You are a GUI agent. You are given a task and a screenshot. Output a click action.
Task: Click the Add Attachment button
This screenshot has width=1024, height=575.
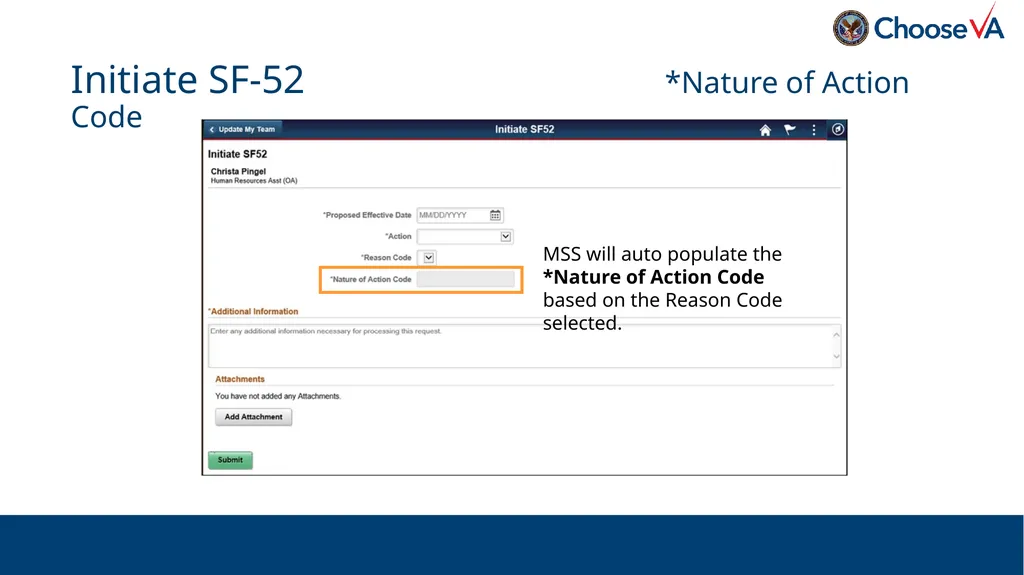[253, 417]
